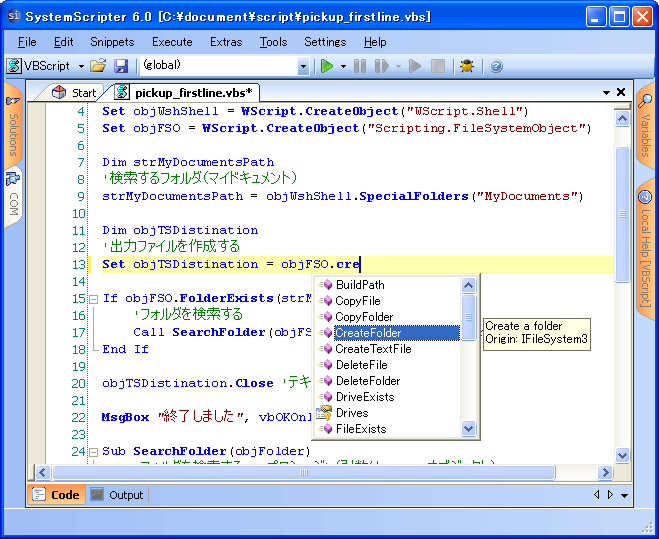This screenshot has height=539, width=659.
Task: Switch to the Start tab
Action: (x=75, y=92)
